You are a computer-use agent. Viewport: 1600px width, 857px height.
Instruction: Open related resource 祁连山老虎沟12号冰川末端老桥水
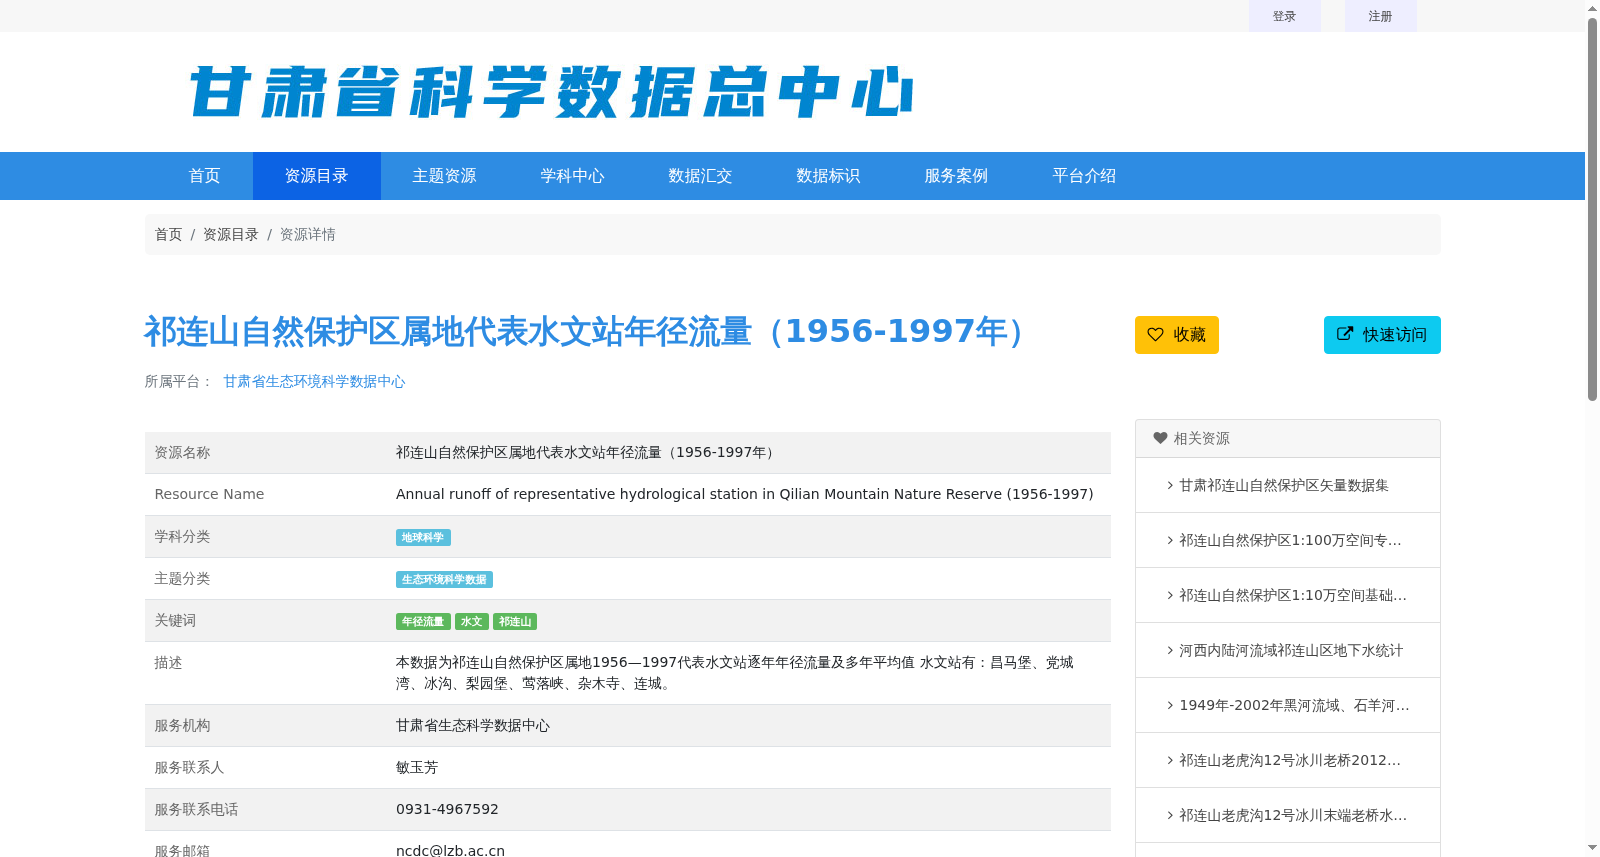point(1293,815)
